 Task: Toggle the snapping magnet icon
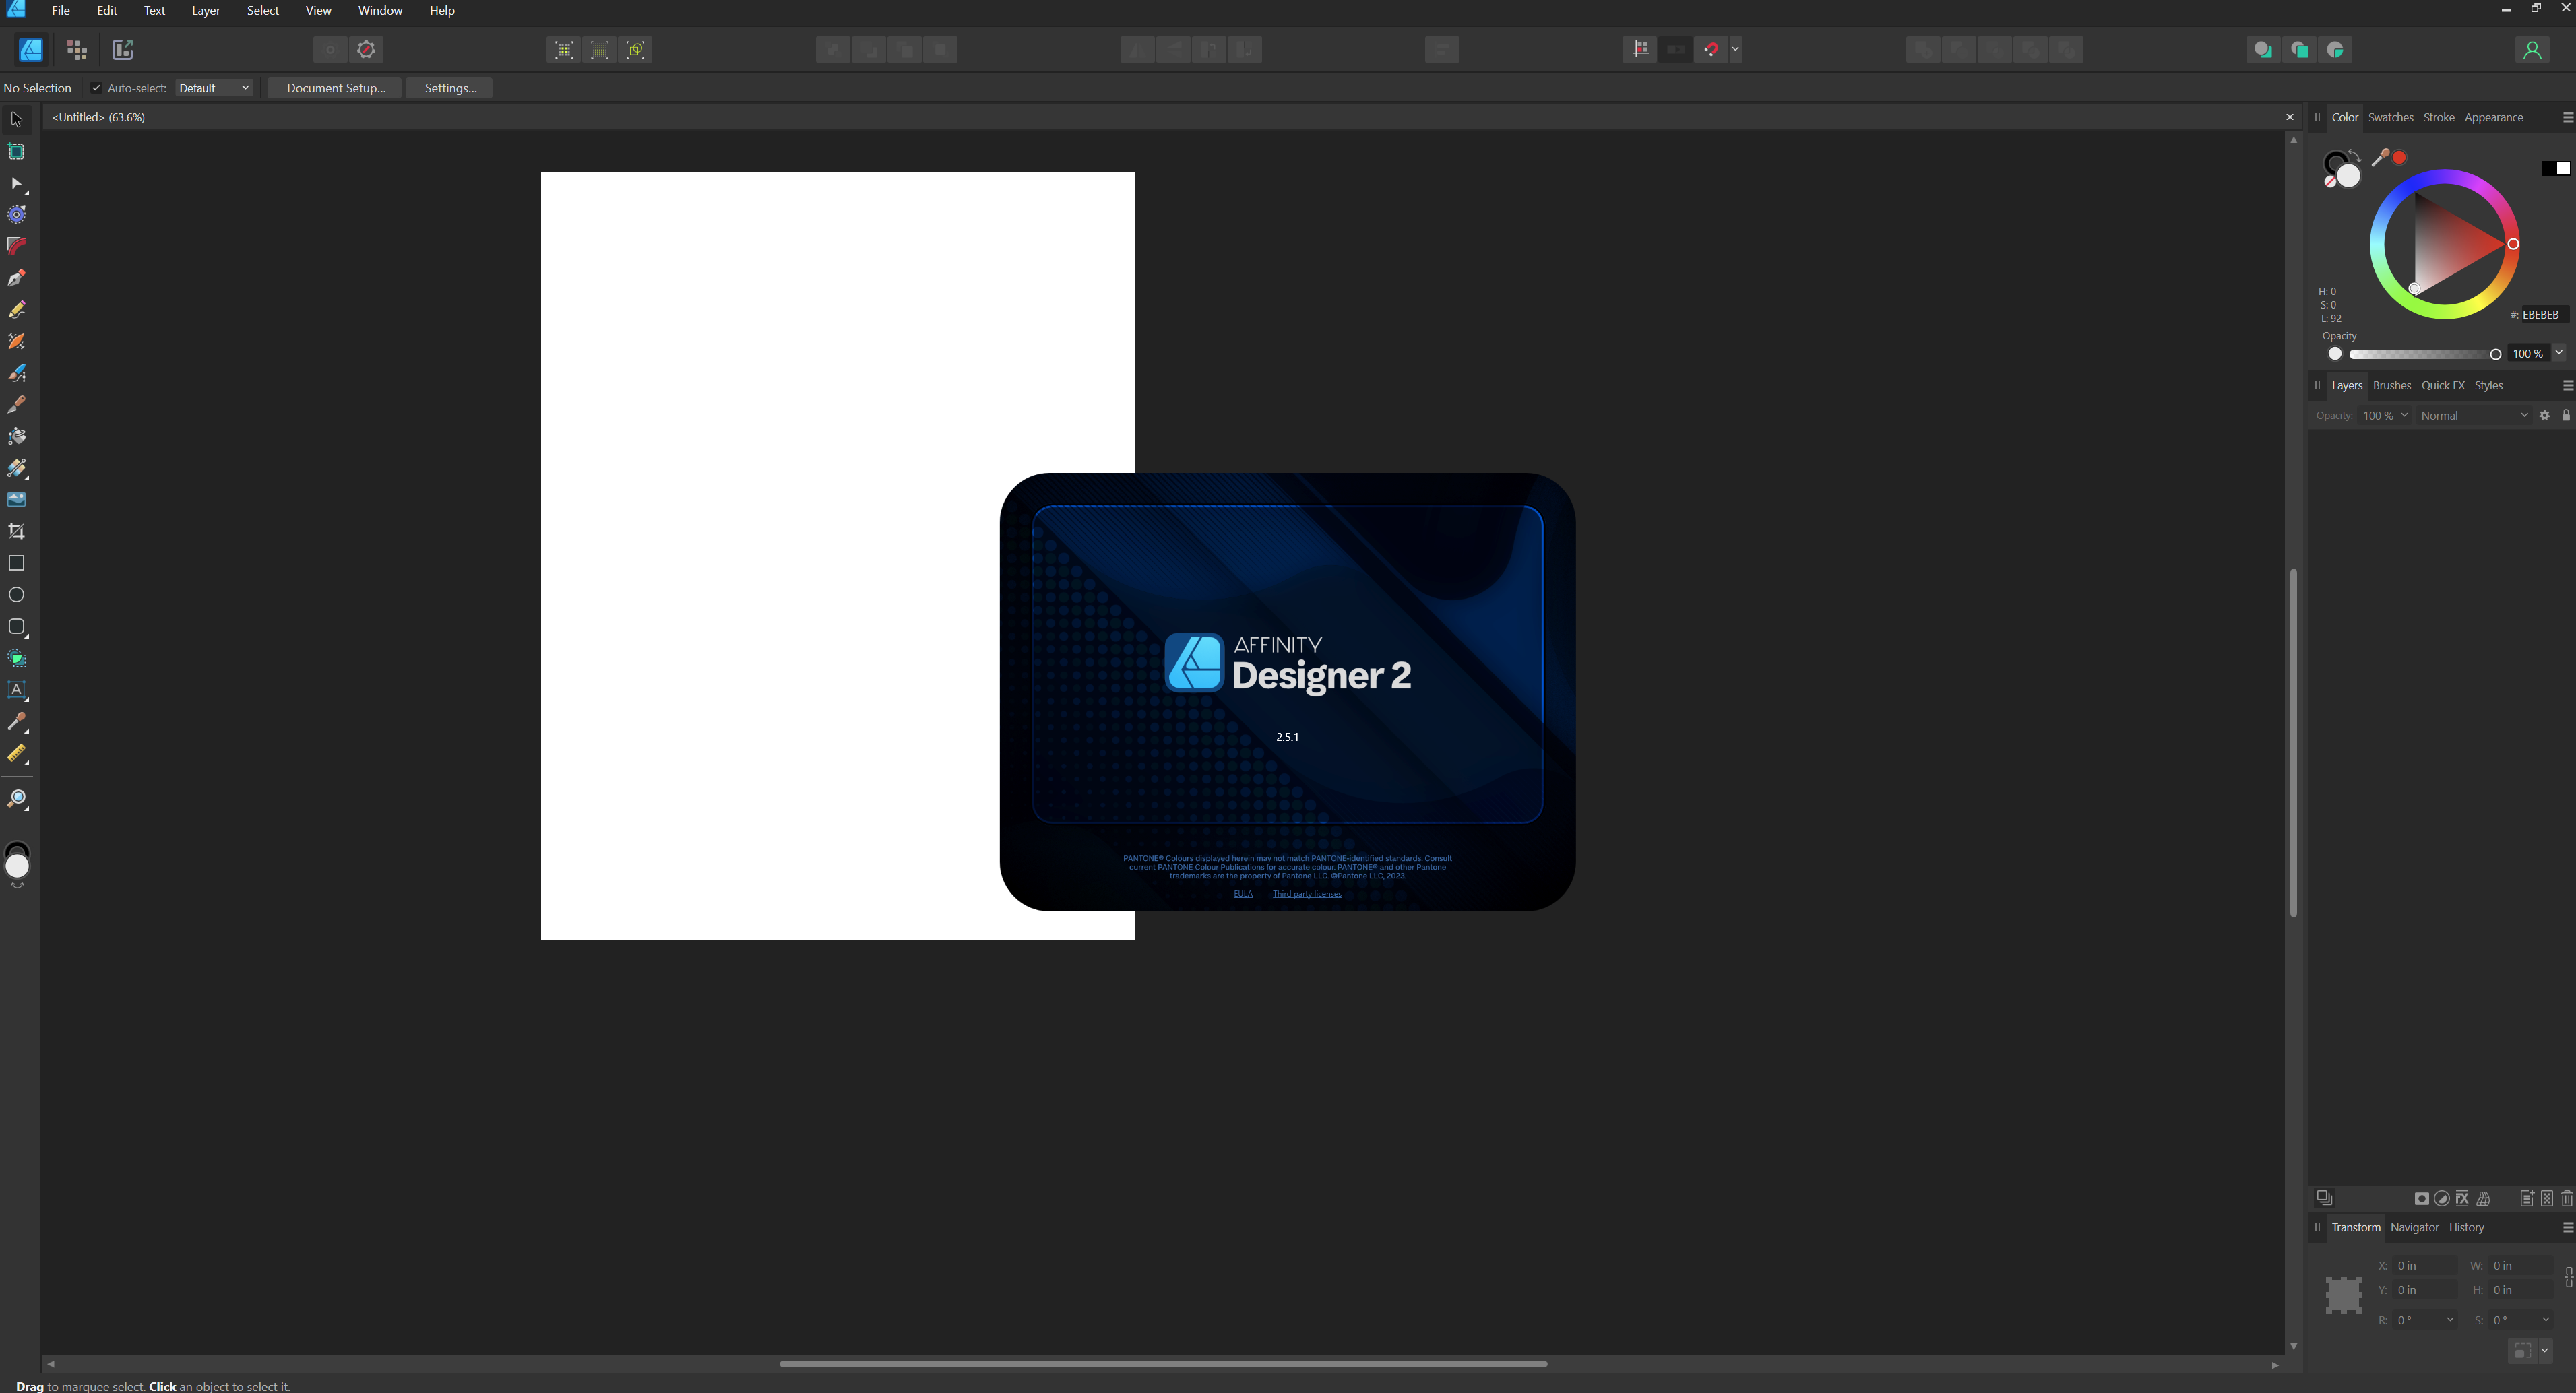click(1711, 49)
